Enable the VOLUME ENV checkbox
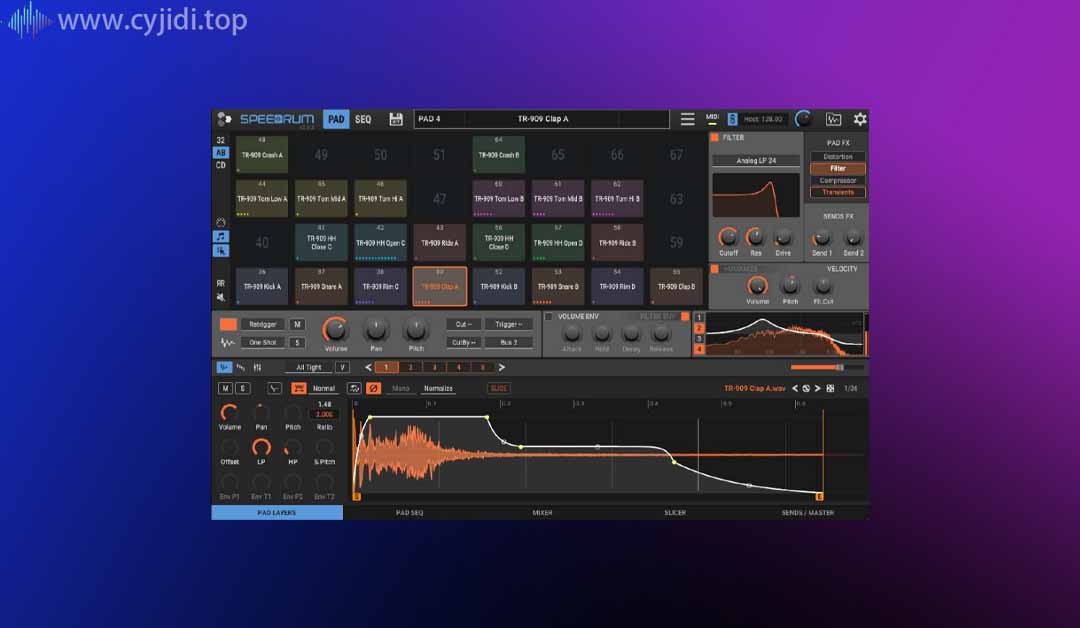This screenshot has width=1080, height=628. coord(549,317)
